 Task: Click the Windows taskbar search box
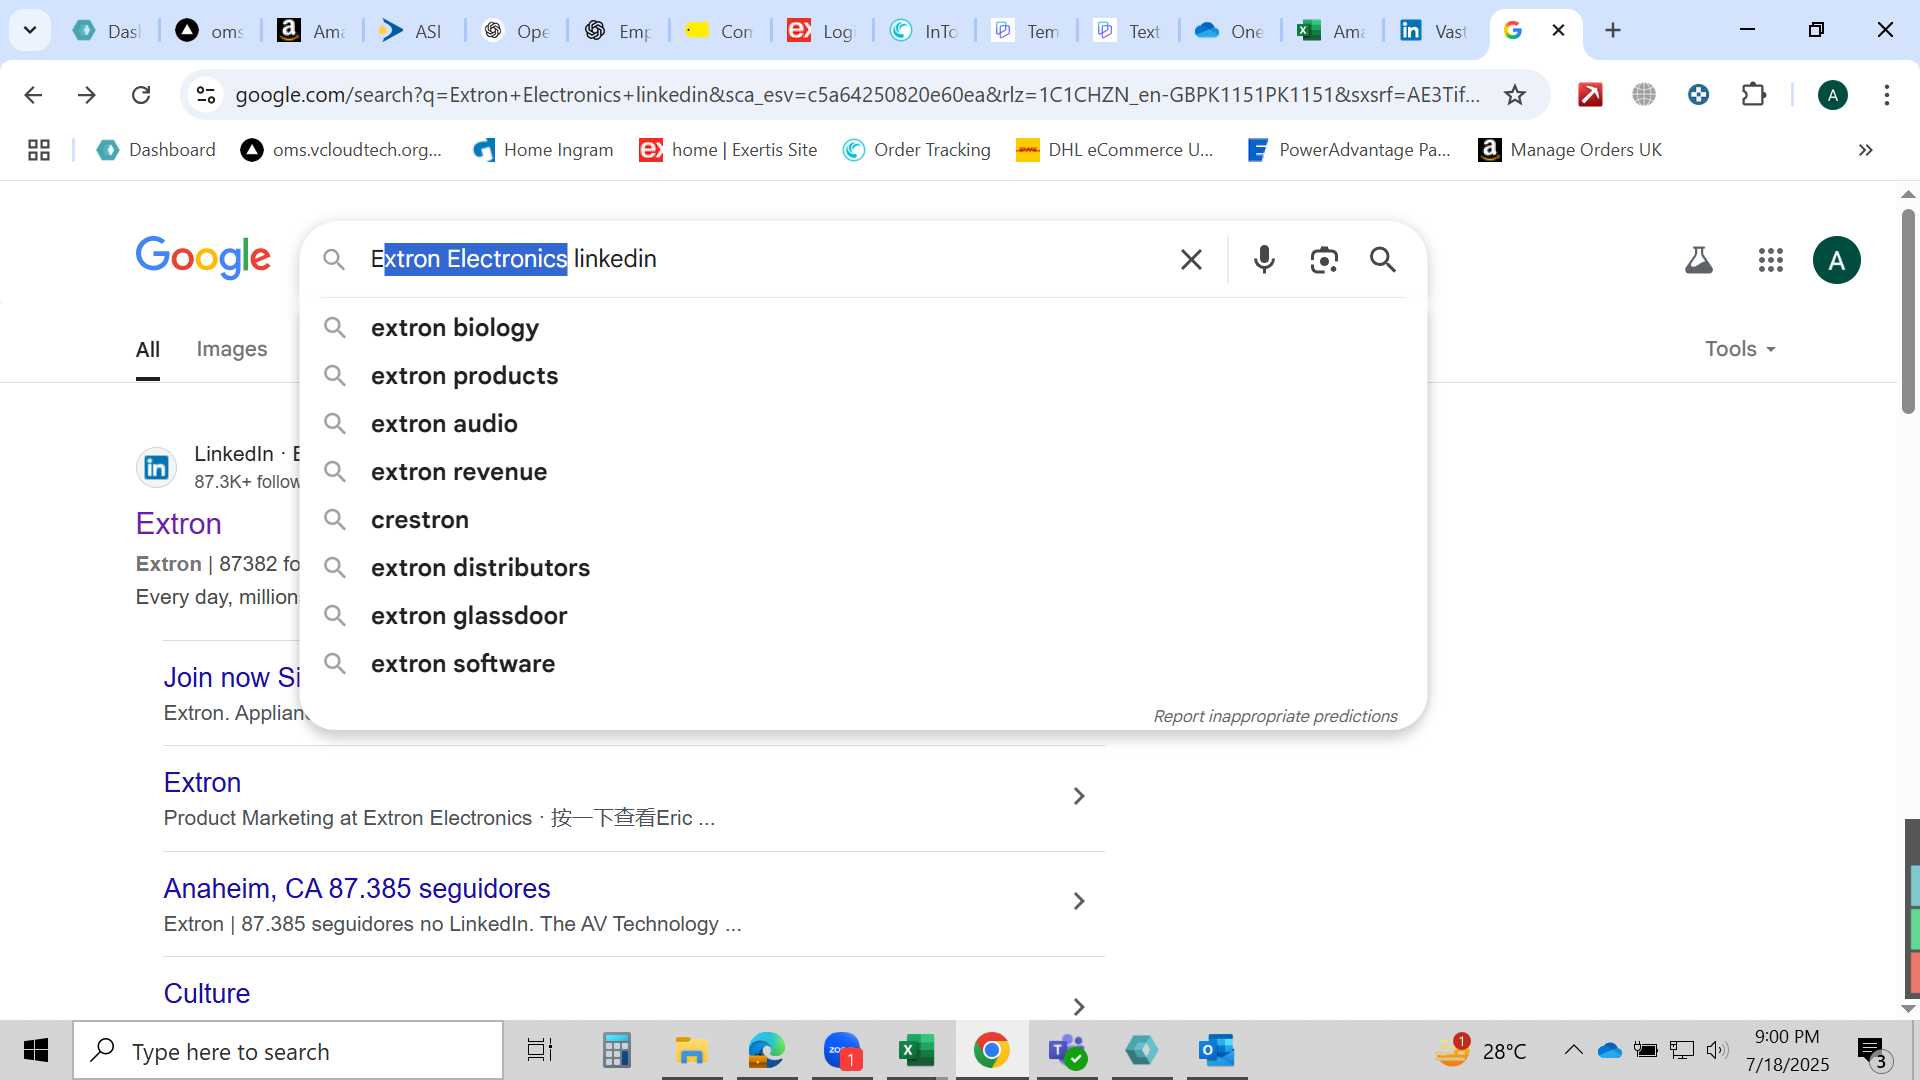288,1051
